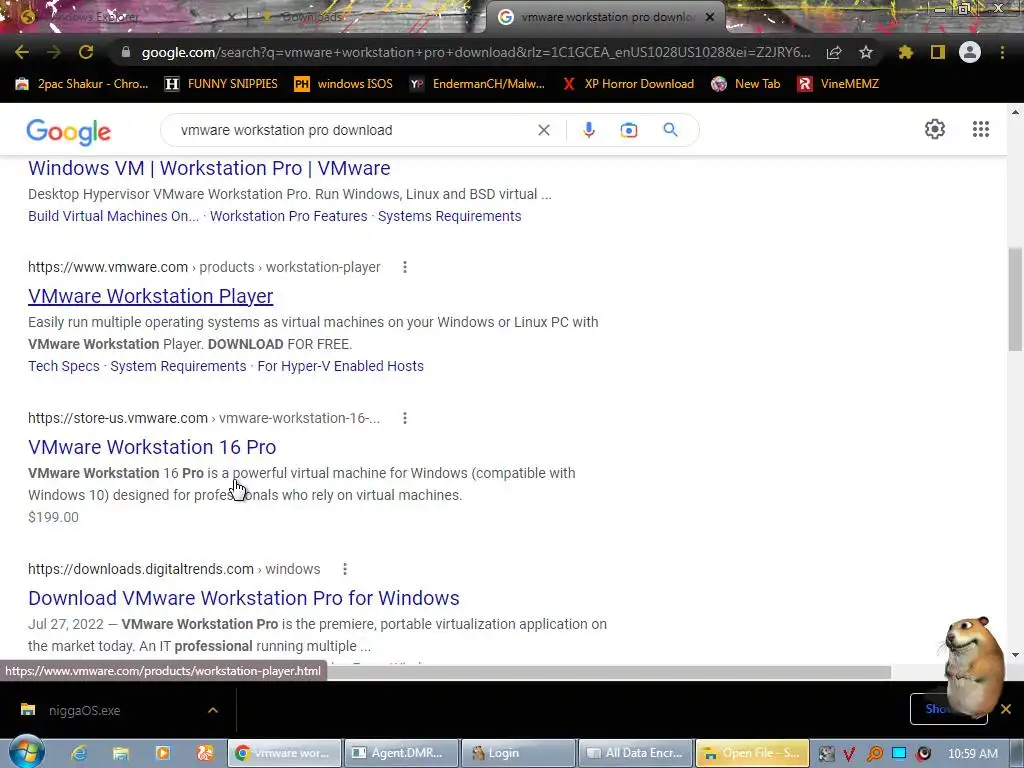Go to Google homepage via logo
Image resolution: width=1024 pixels, height=768 pixels.
click(x=69, y=131)
